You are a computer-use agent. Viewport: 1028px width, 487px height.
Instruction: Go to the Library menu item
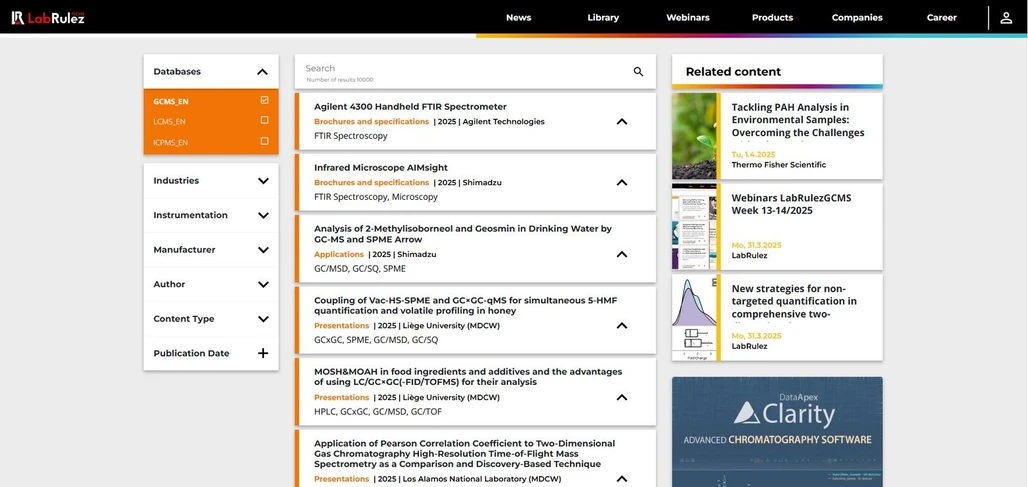tap(603, 17)
